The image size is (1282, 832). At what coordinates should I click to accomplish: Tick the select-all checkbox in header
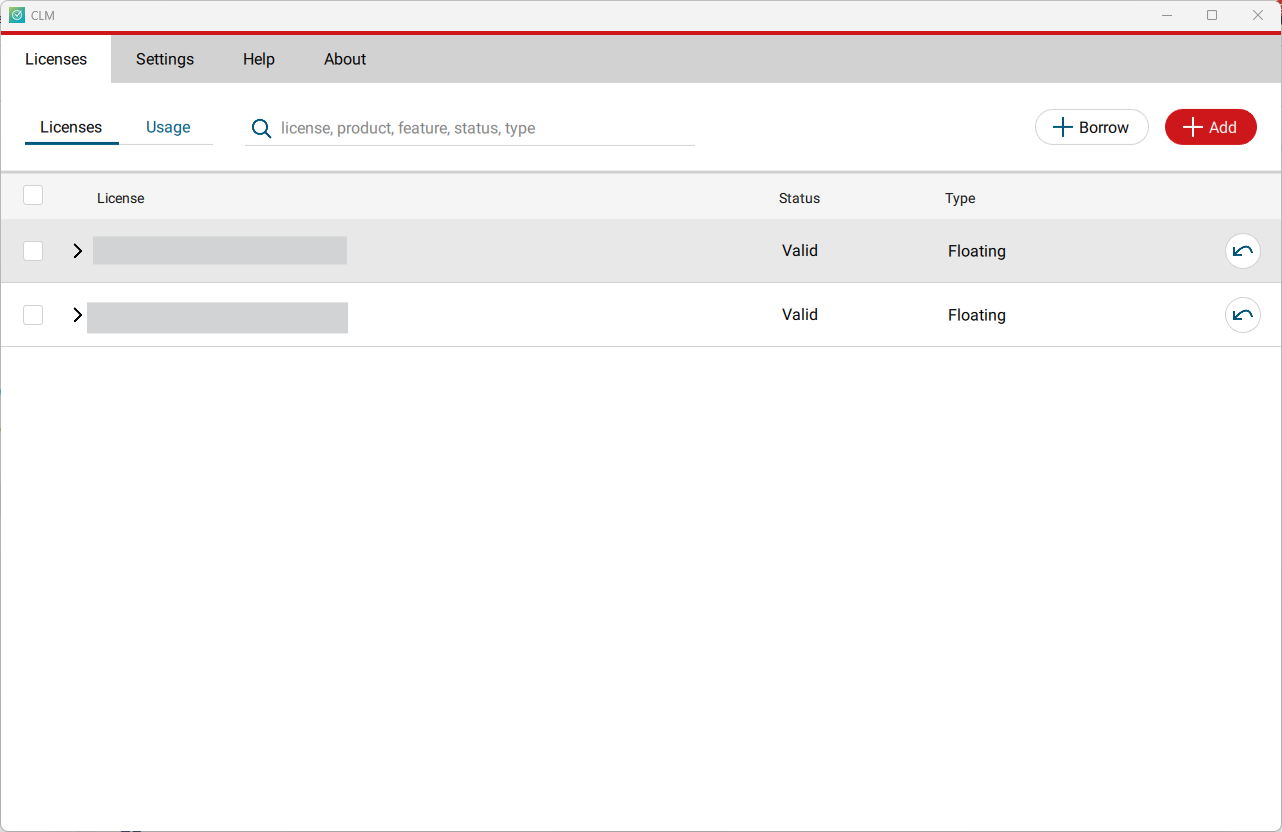click(x=33, y=196)
